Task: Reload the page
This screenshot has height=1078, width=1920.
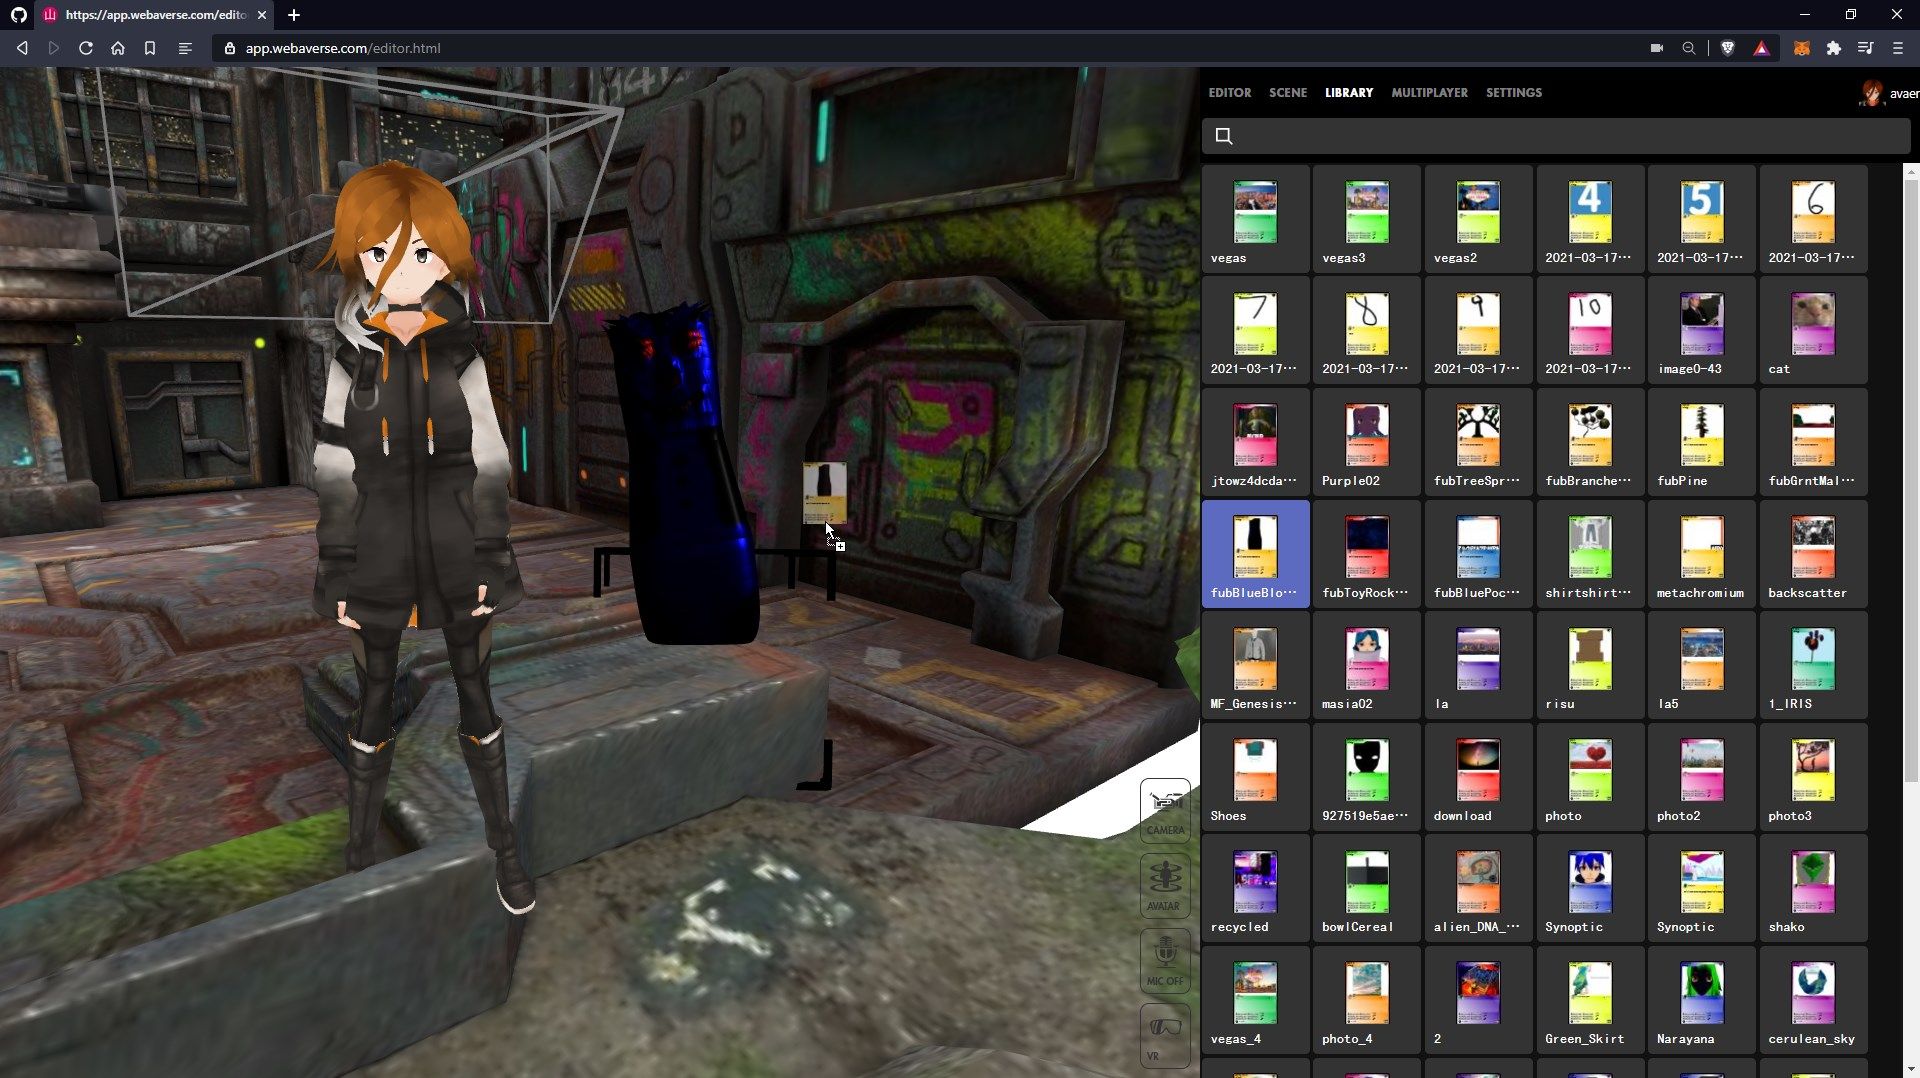Action: (86, 48)
